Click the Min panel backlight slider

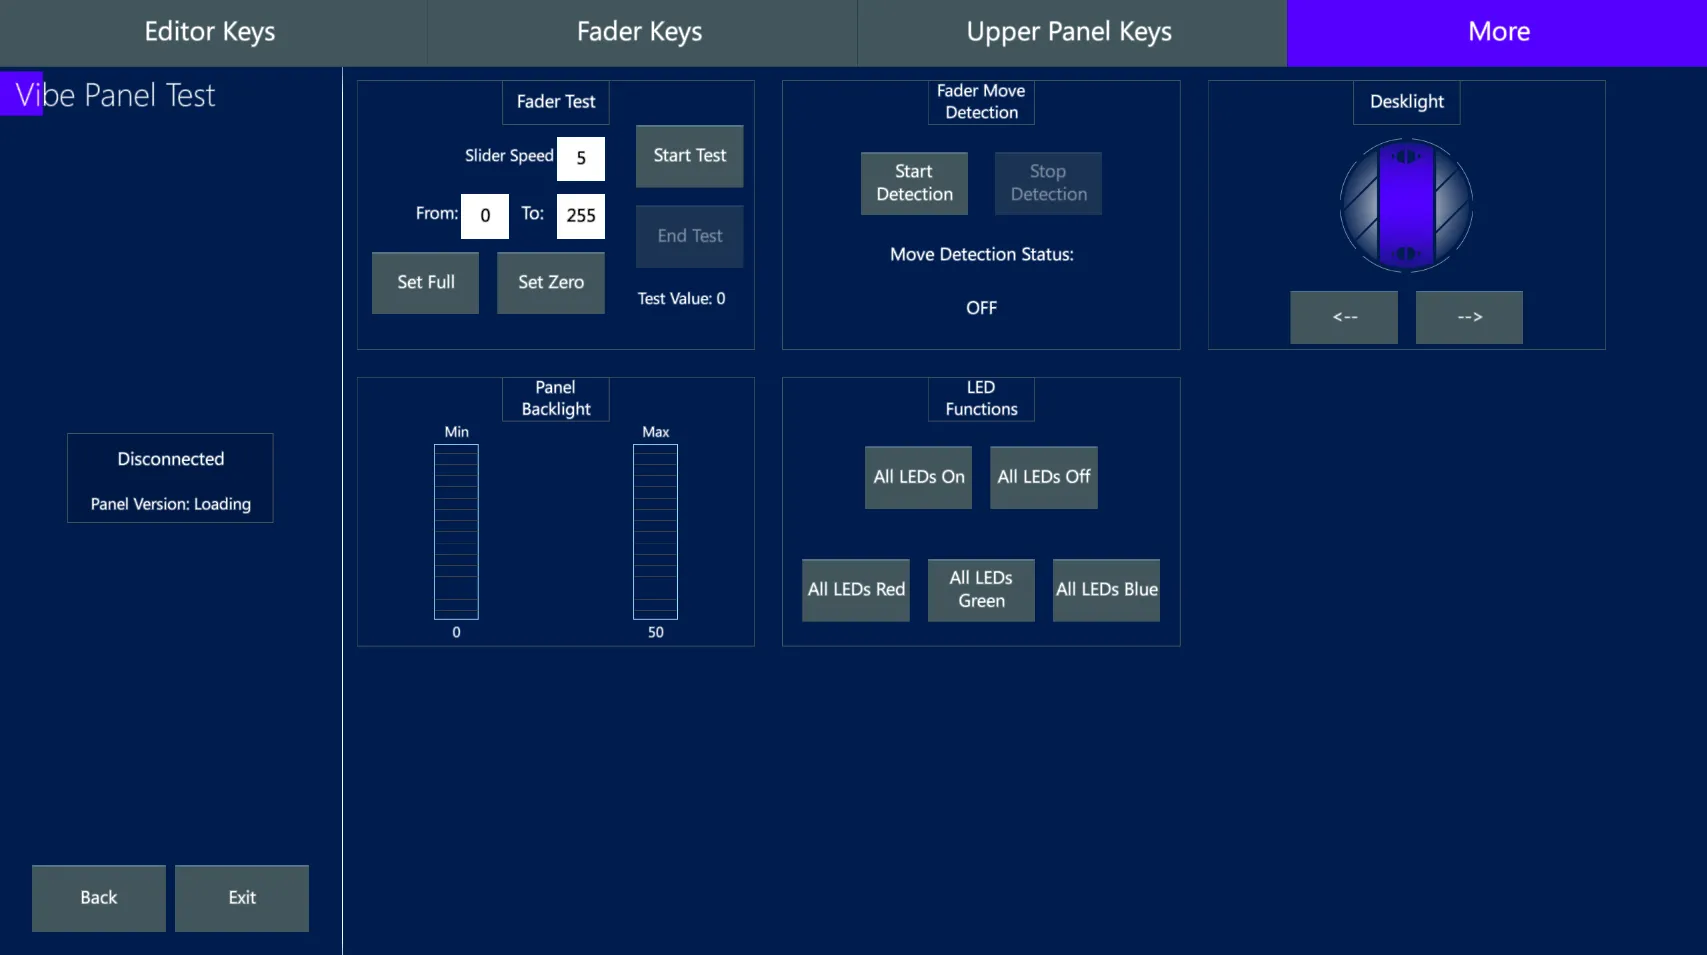pos(456,532)
